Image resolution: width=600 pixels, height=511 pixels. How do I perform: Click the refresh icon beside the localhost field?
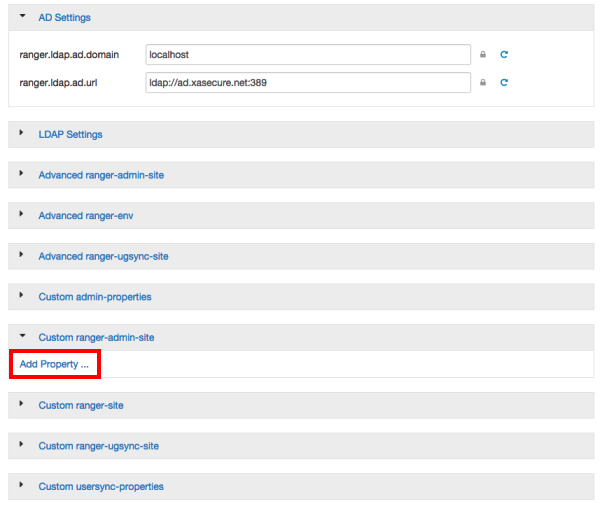tap(504, 55)
